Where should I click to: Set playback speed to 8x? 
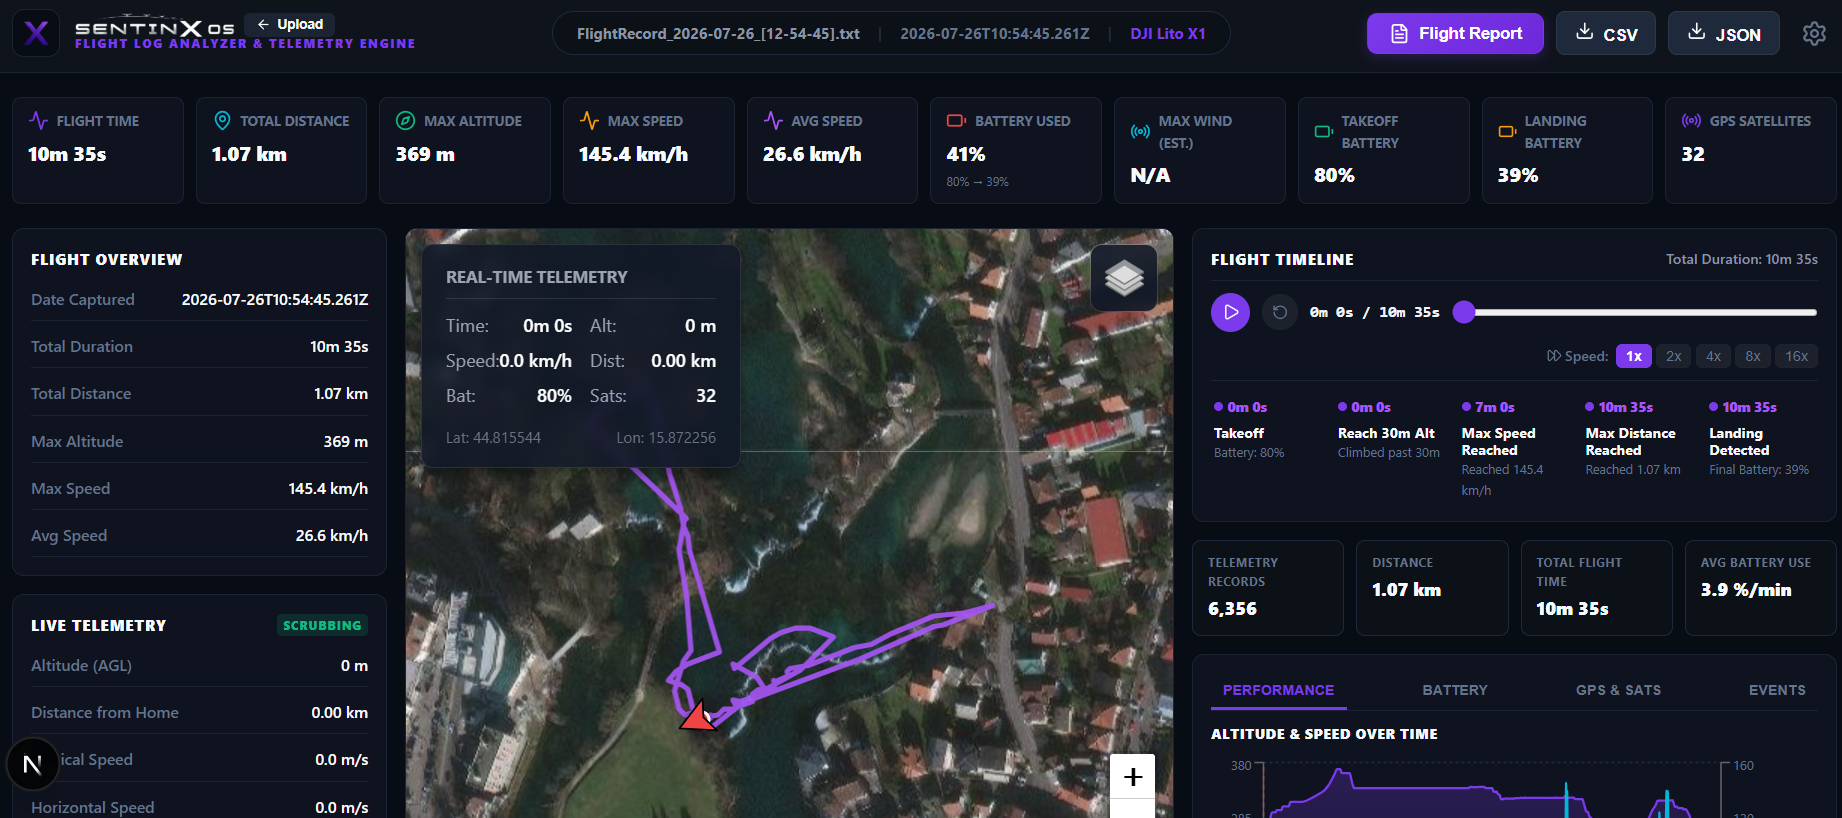pos(1753,356)
